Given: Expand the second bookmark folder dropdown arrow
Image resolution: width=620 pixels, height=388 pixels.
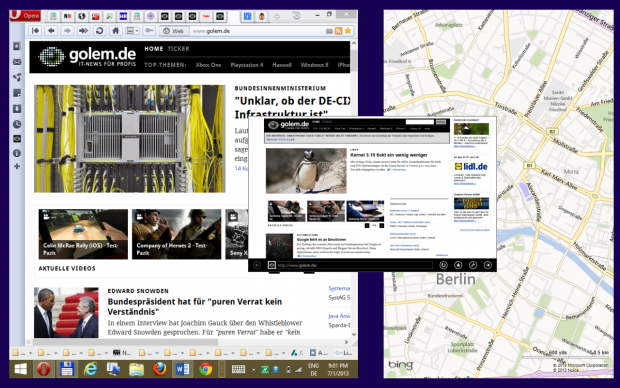Looking at the screenshot, I should point(56,353).
